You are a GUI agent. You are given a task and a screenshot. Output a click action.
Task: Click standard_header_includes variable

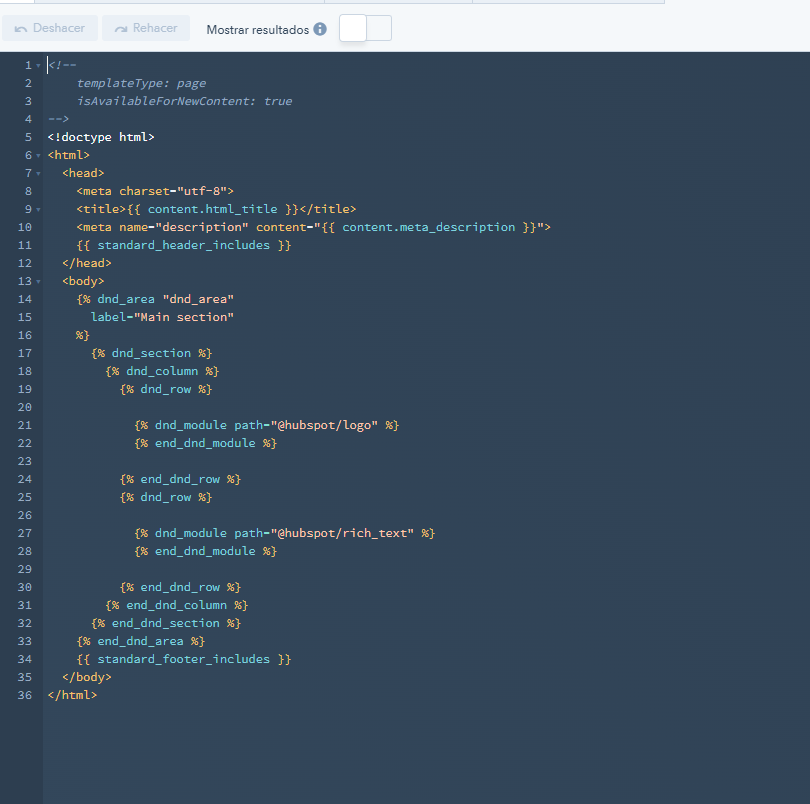[183, 245]
